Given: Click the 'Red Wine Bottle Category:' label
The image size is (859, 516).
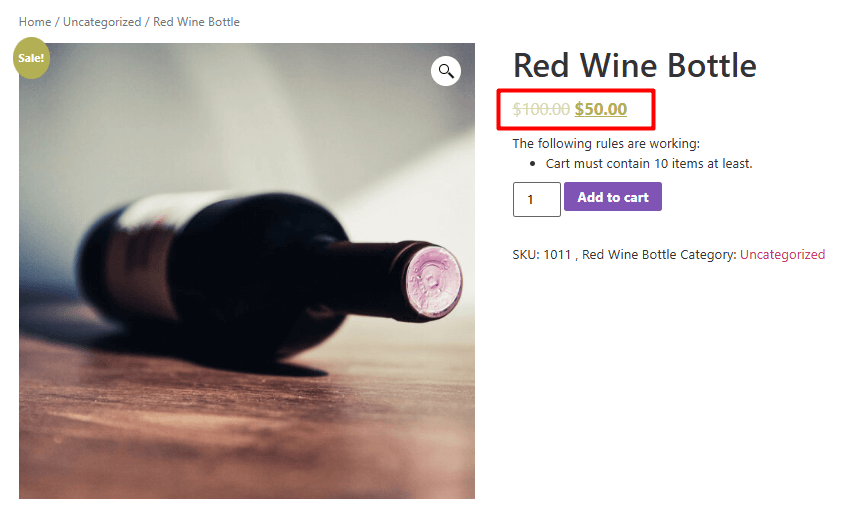Looking at the screenshot, I should tap(659, 255).
